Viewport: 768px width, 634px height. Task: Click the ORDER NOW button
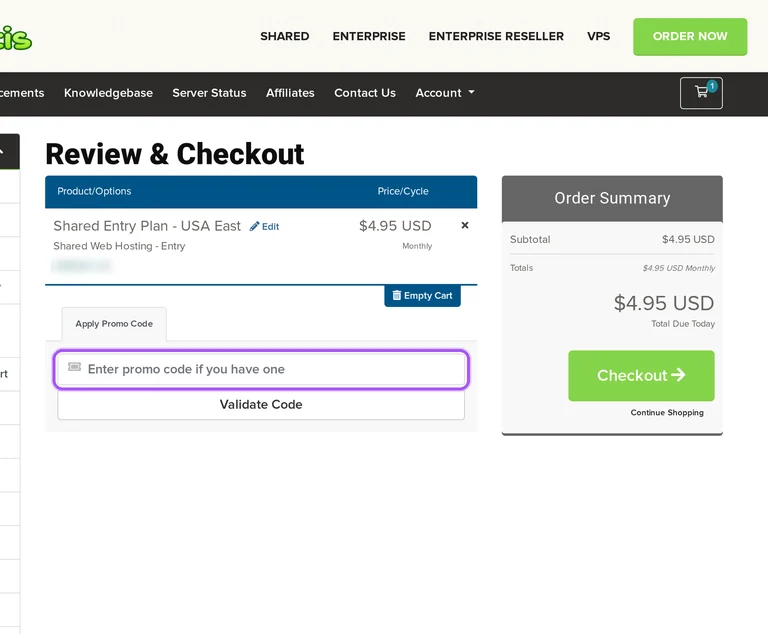point(690,37)
